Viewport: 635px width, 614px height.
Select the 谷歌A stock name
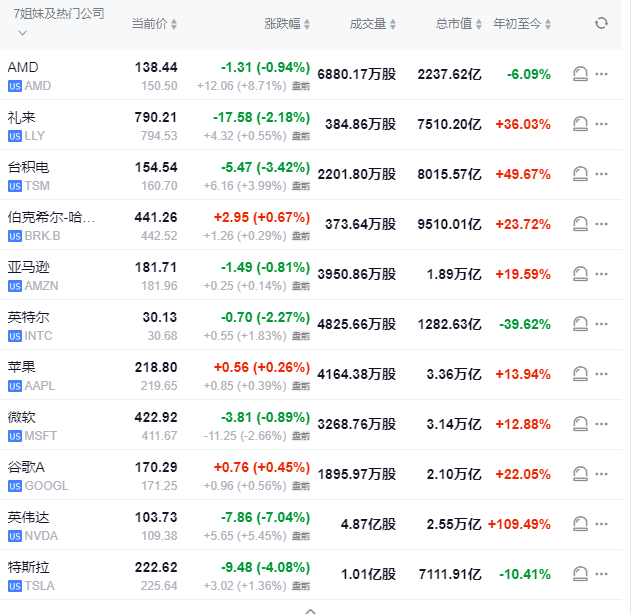26,467
